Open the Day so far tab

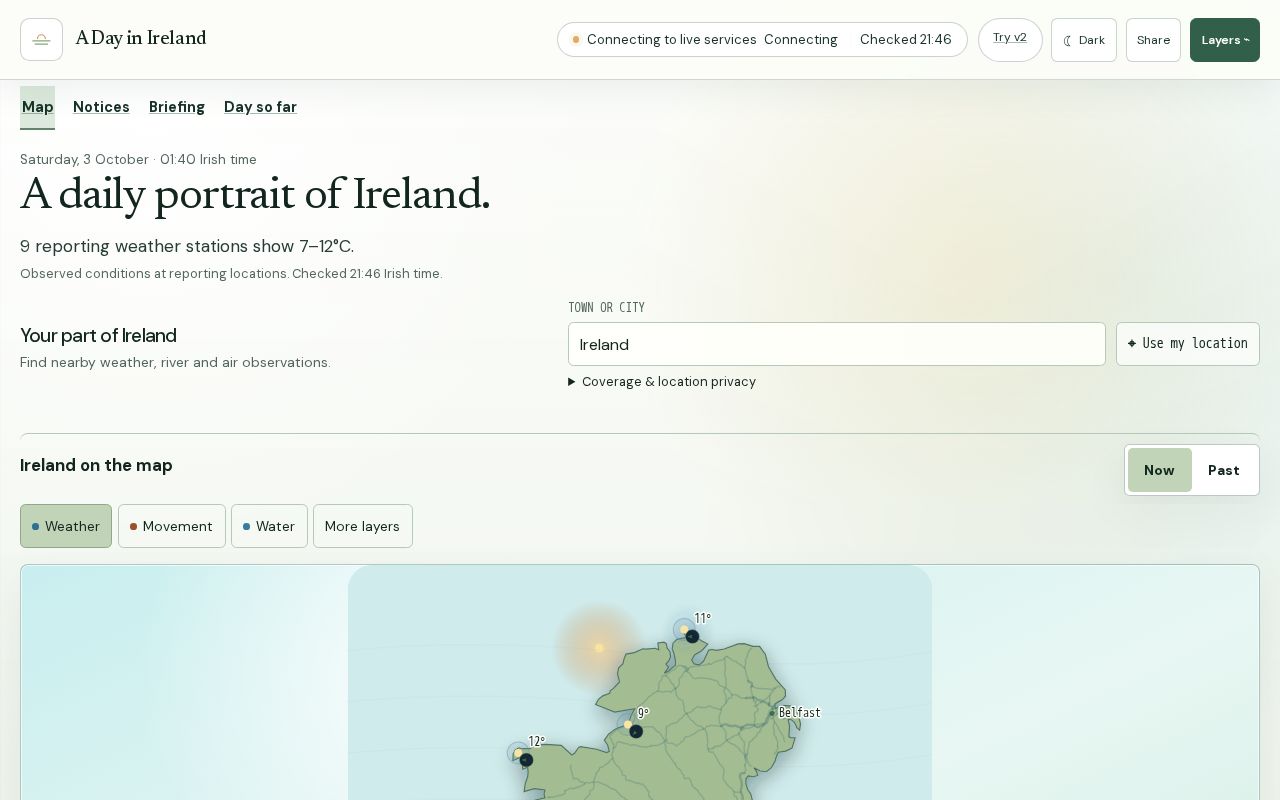point(260,107)
